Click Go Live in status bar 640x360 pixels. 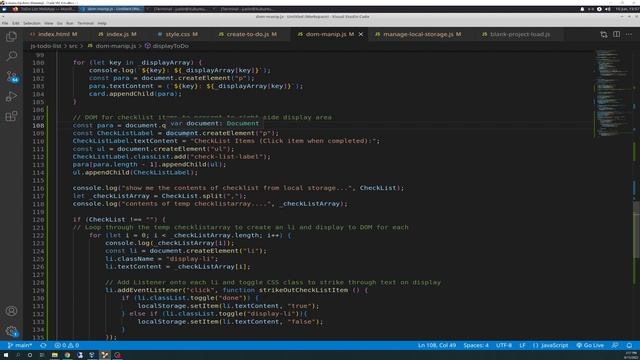(x=590, y=345)
